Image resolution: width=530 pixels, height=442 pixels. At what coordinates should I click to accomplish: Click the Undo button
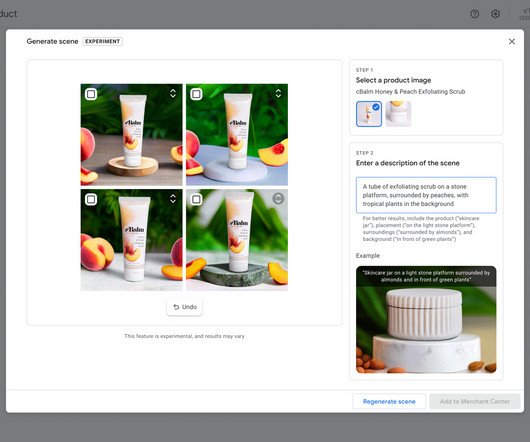coord(185,307)
